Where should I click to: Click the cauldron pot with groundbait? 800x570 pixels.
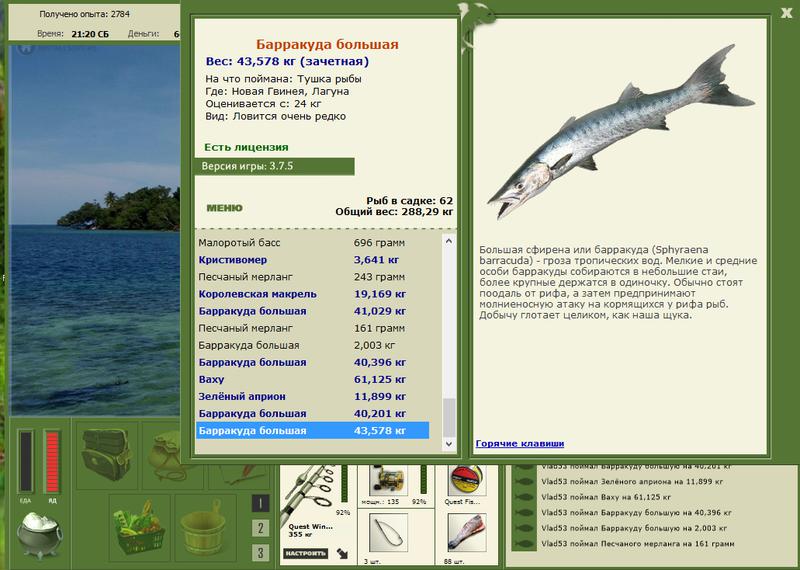(x=39, y=534)
